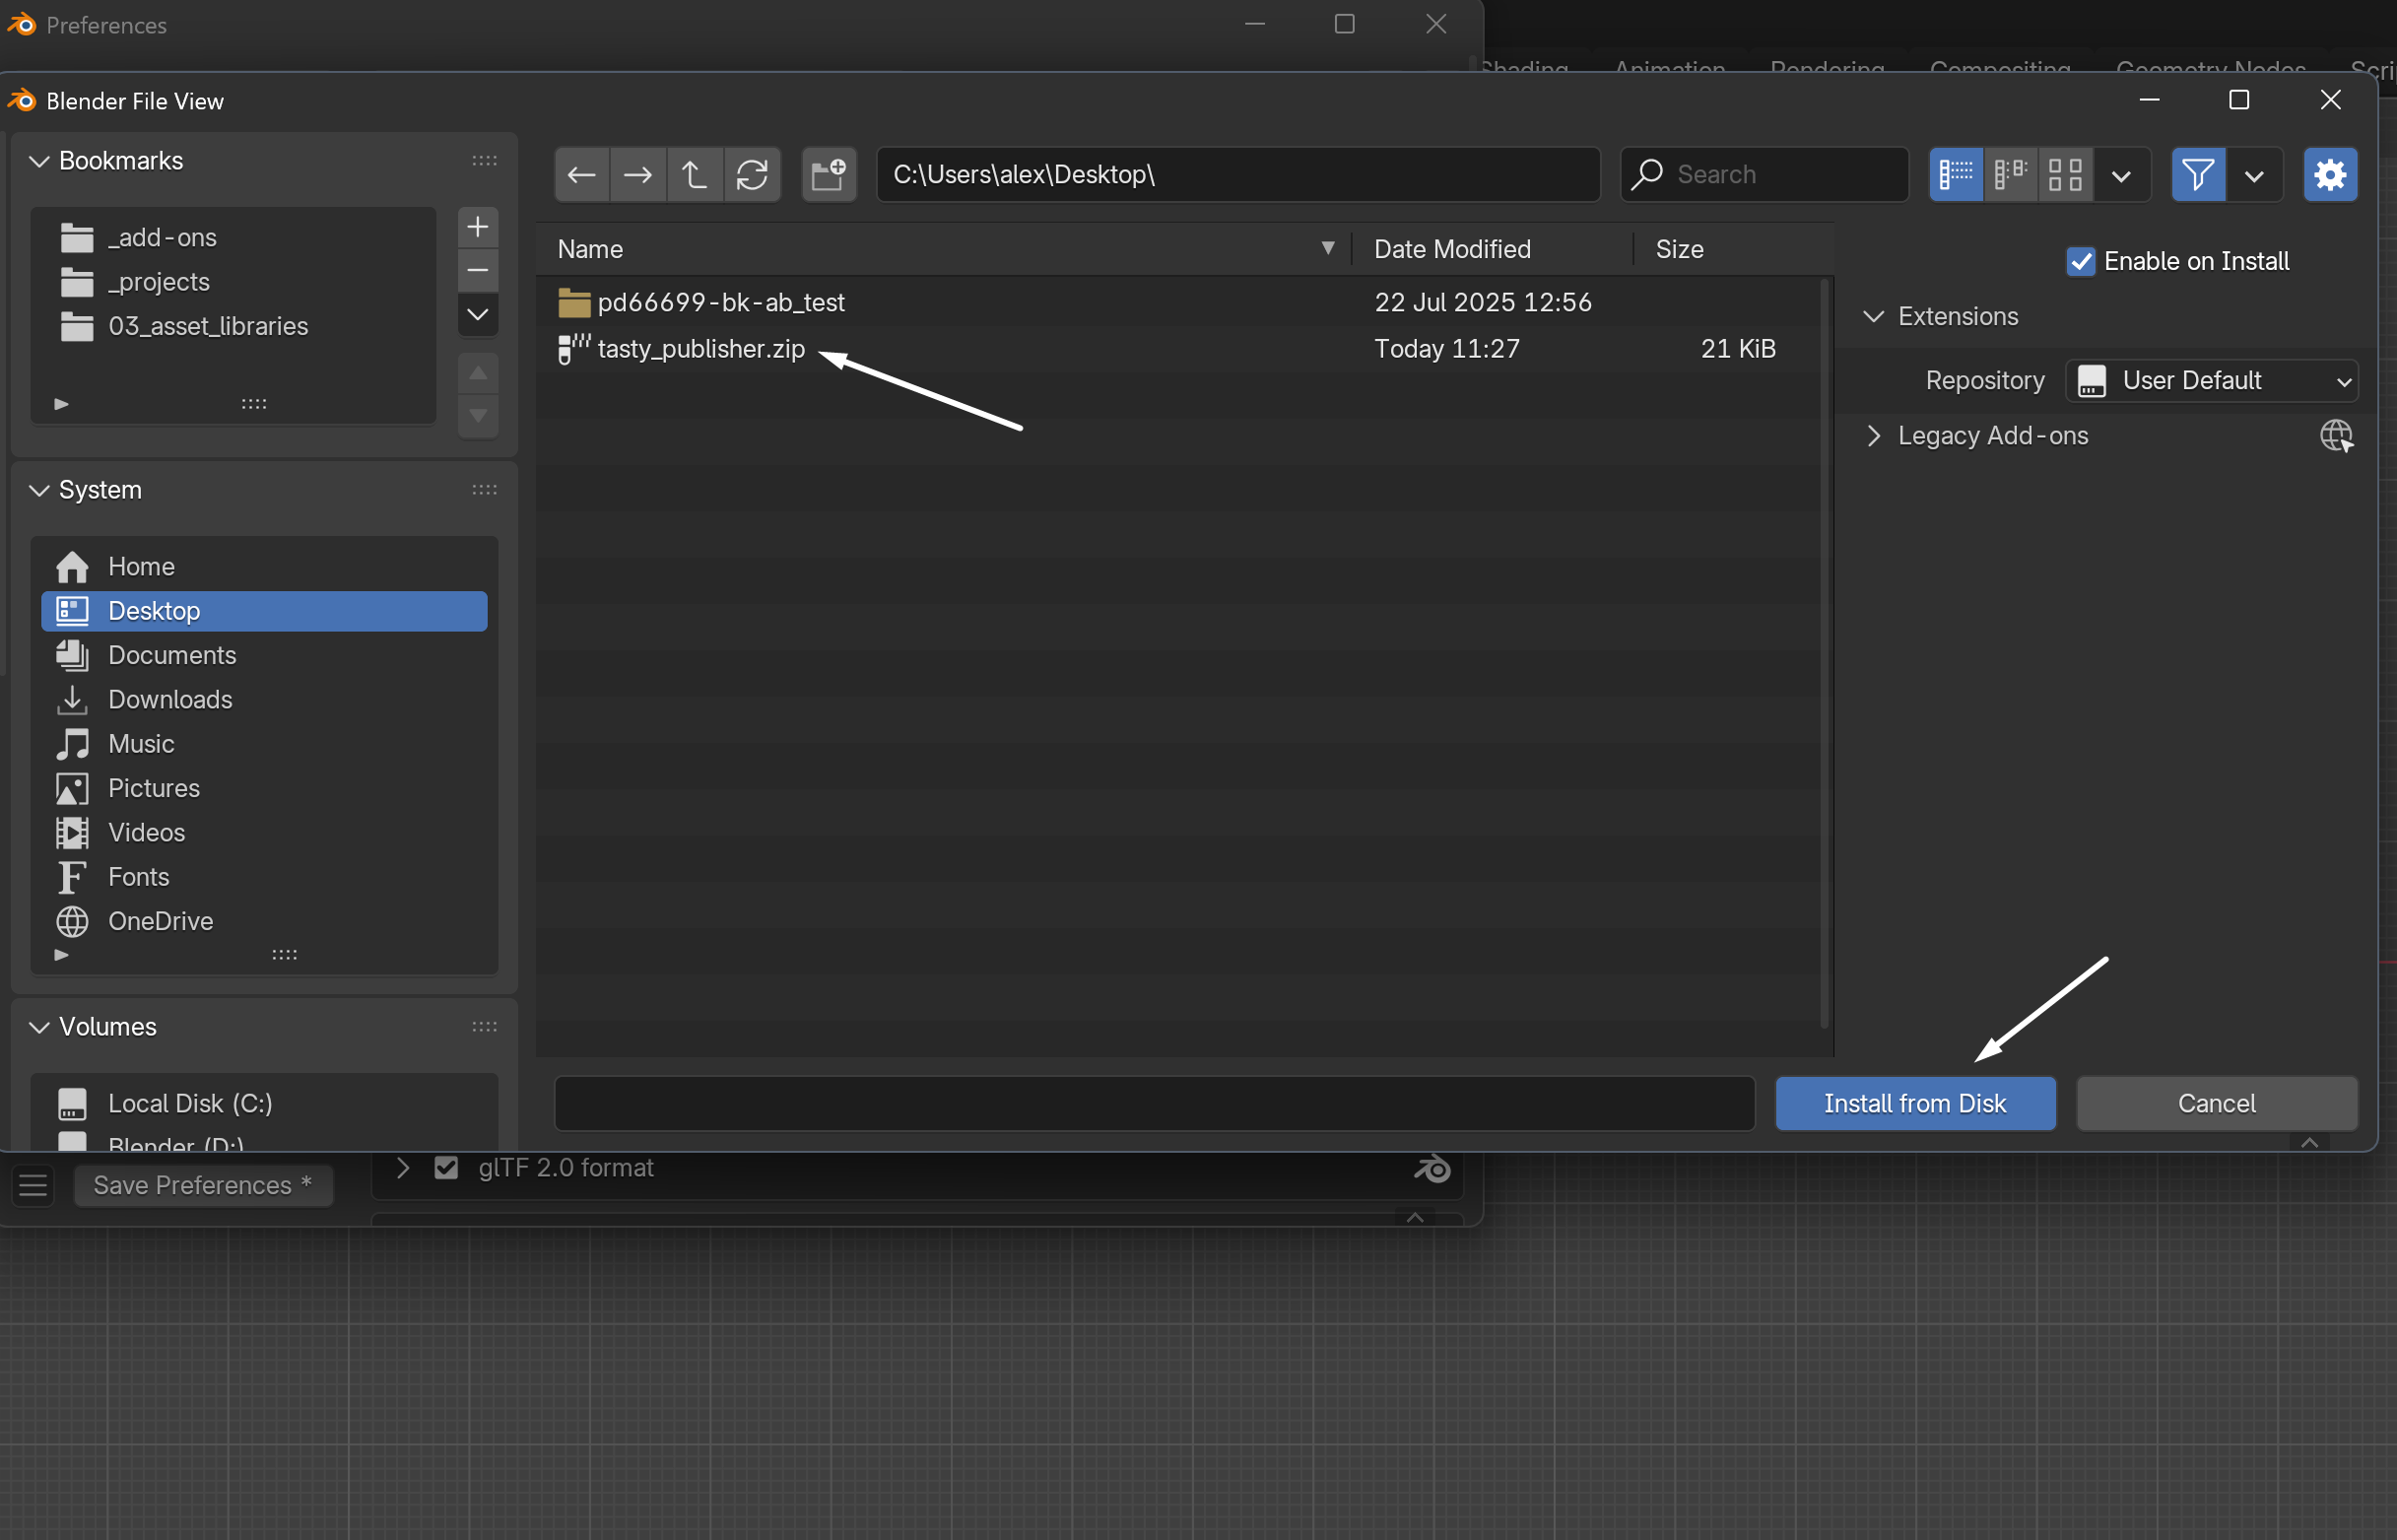Click the Legacy Add-ons globe icon
Image resolution: width=2397 pixels, height=1540 pixels.
[x=2336, y=436]
